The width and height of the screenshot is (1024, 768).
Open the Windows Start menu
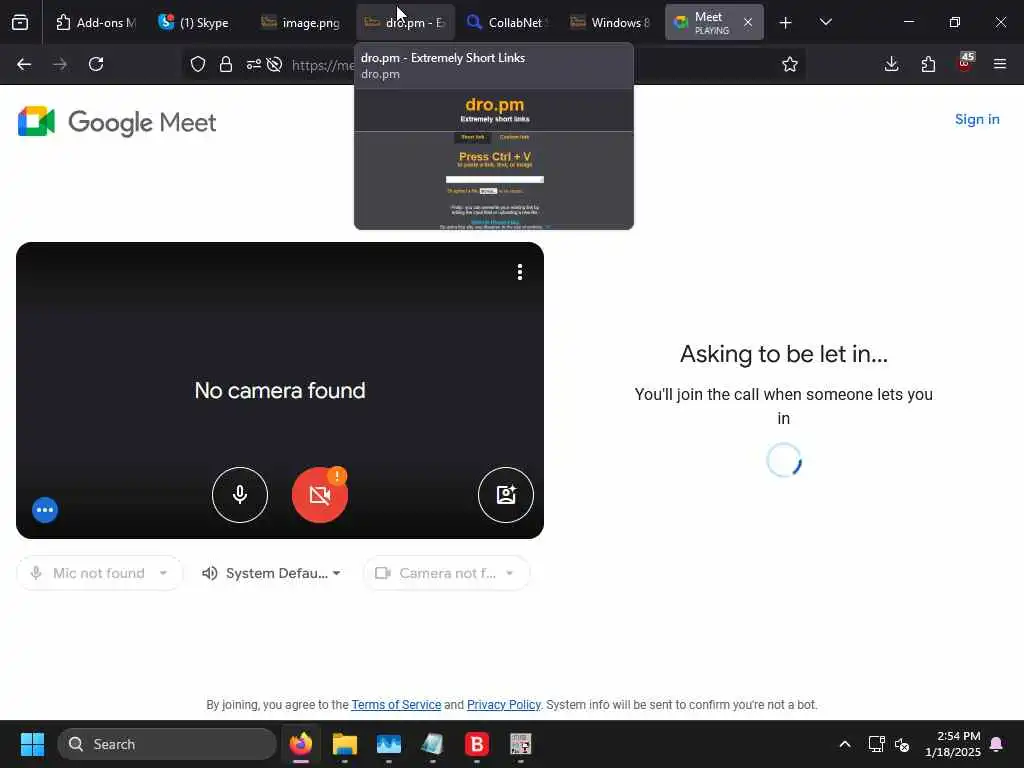32,744
